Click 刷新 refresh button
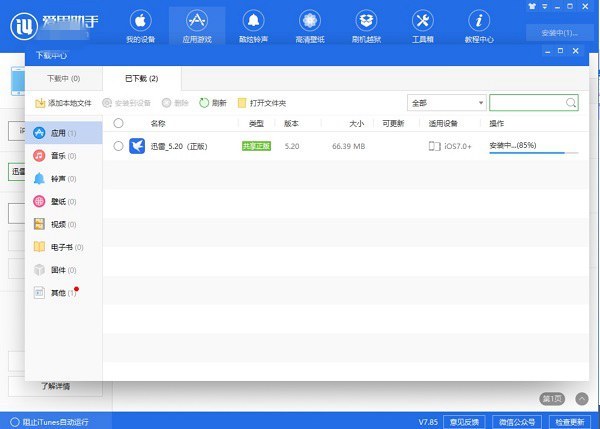This screenshot has width=600, height=429. [213, 103]
